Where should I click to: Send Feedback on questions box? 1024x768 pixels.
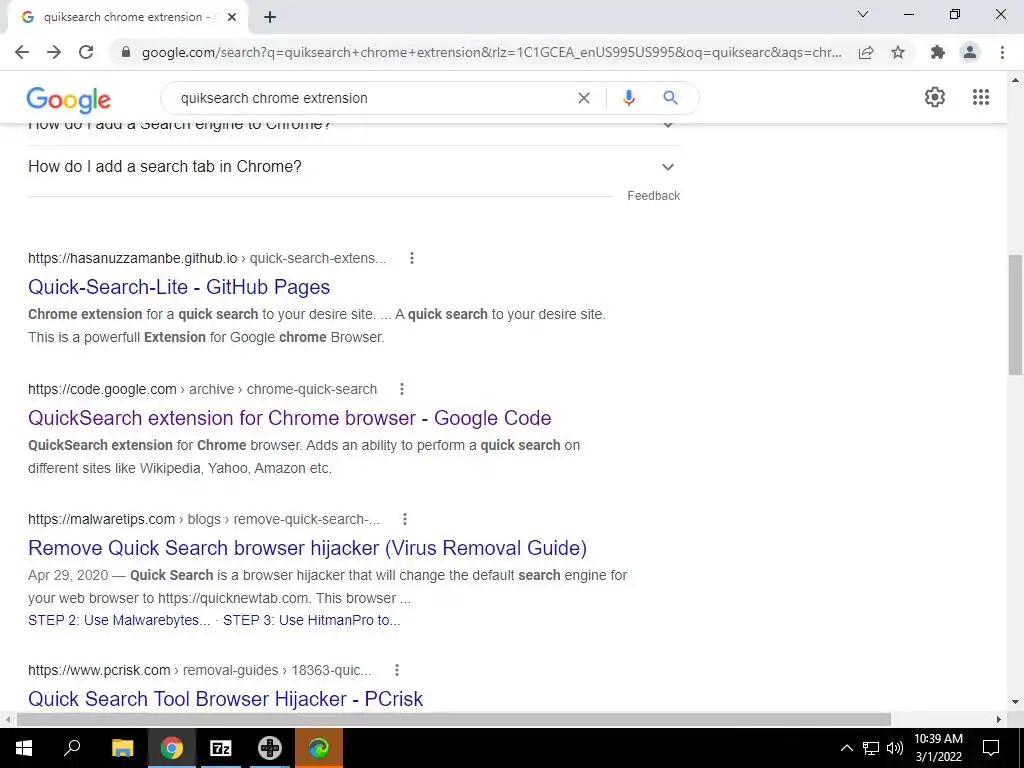pos(654,196)
